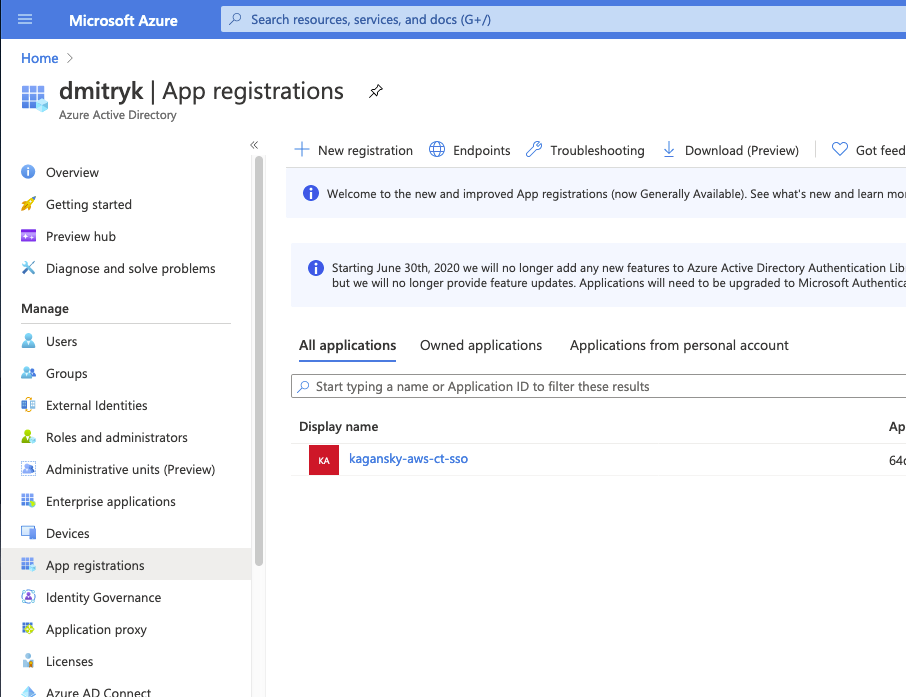Click the Troubleshooting wrench icon
The width and height of the screenshot is (906, 697).
pos(534,150)
